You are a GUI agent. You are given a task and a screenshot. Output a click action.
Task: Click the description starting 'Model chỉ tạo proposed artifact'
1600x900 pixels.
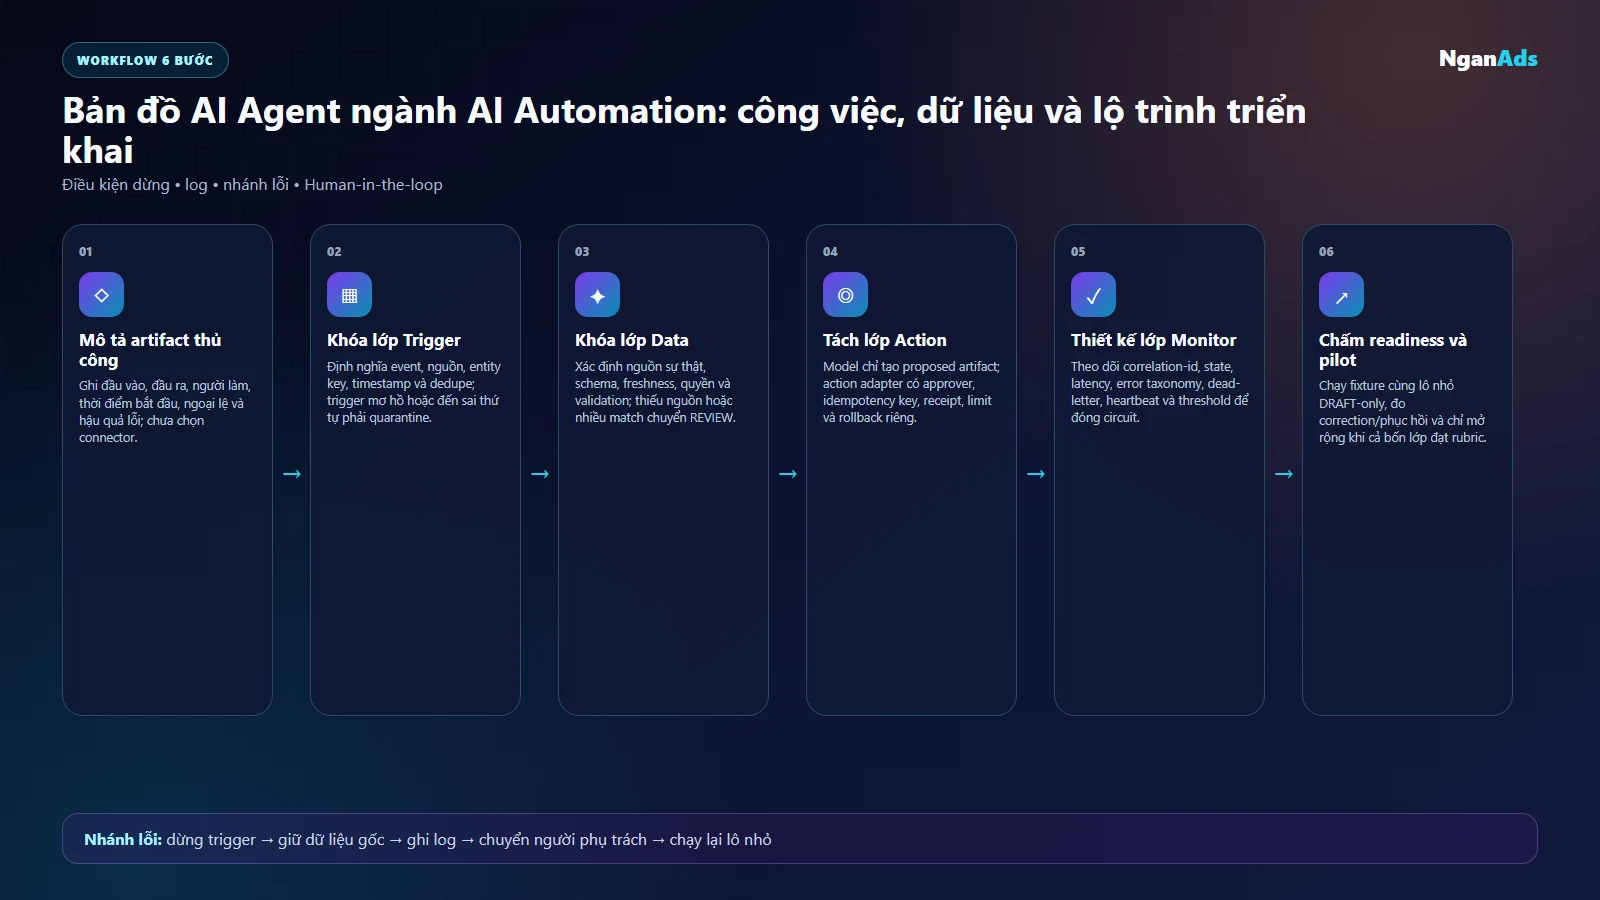pyautogui.click(x=911, y=392)
